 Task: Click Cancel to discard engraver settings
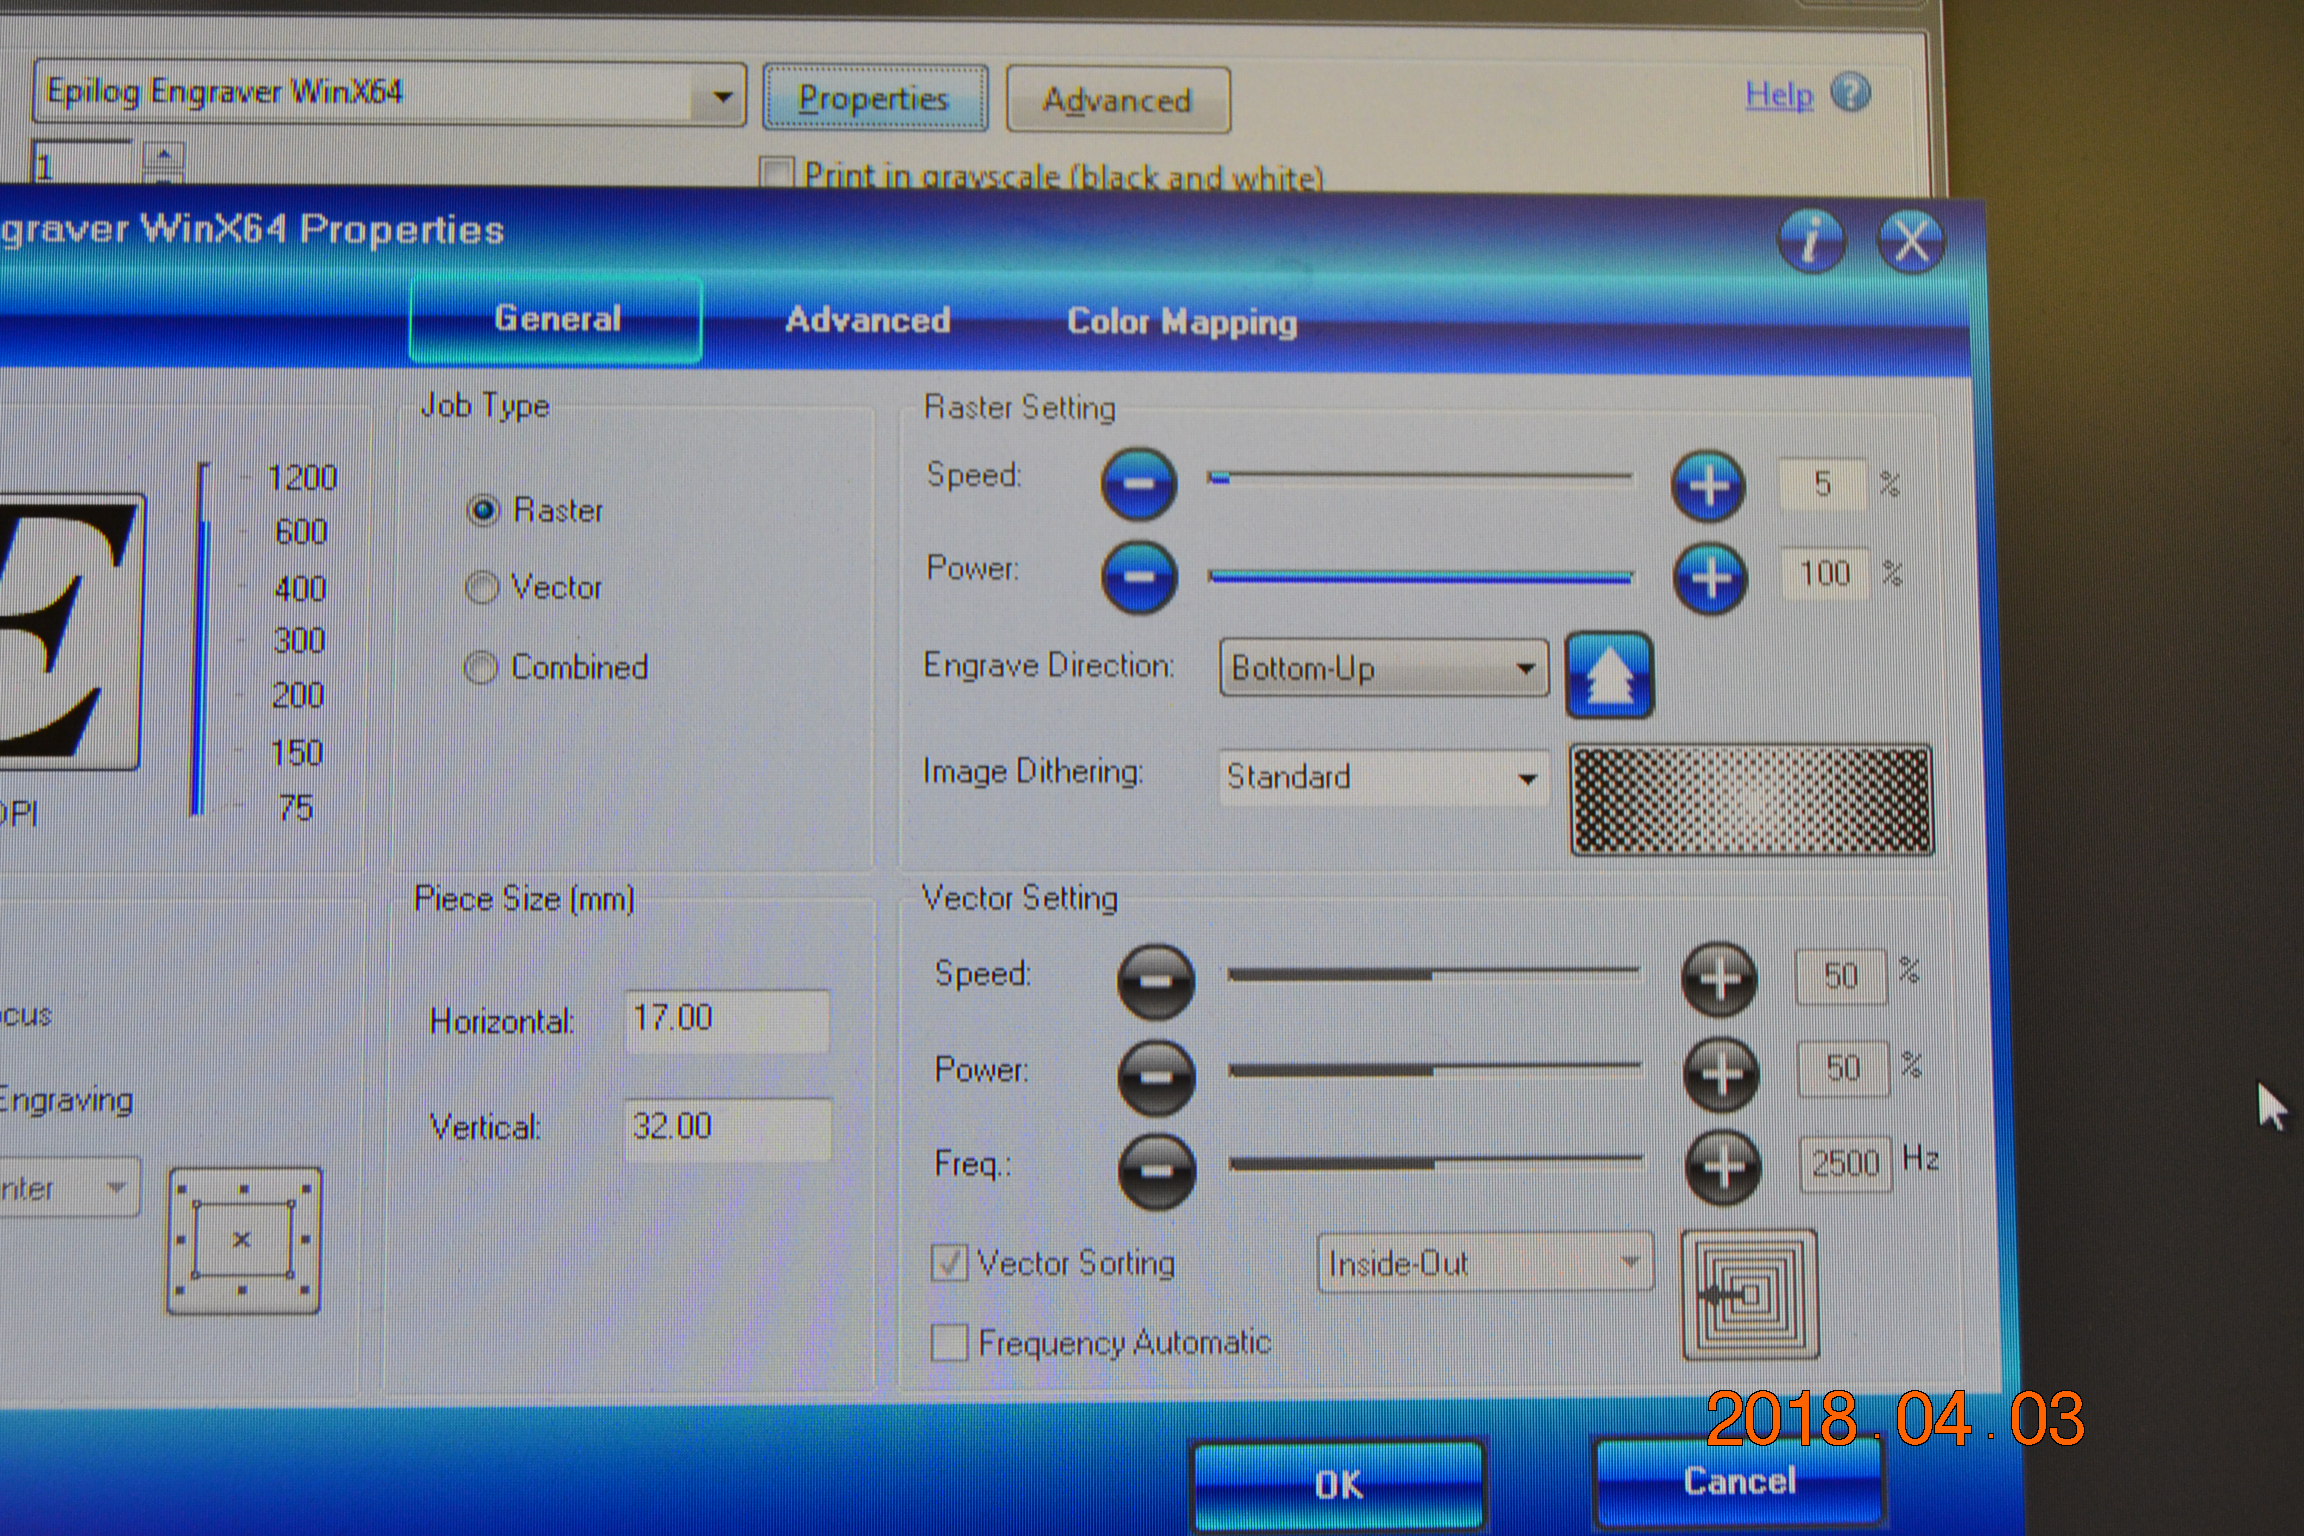point(1739,1481)
